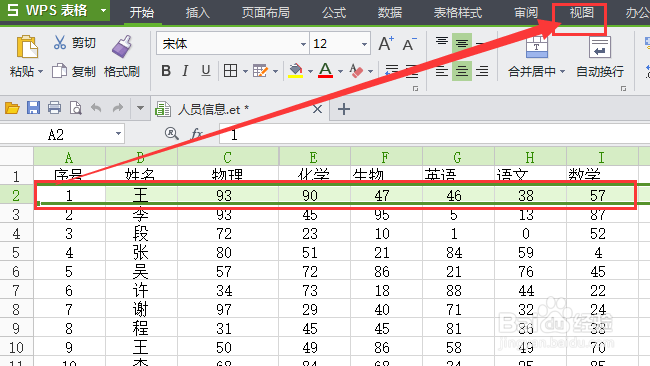Click the Paste clipboard icon

coord(27,46)
